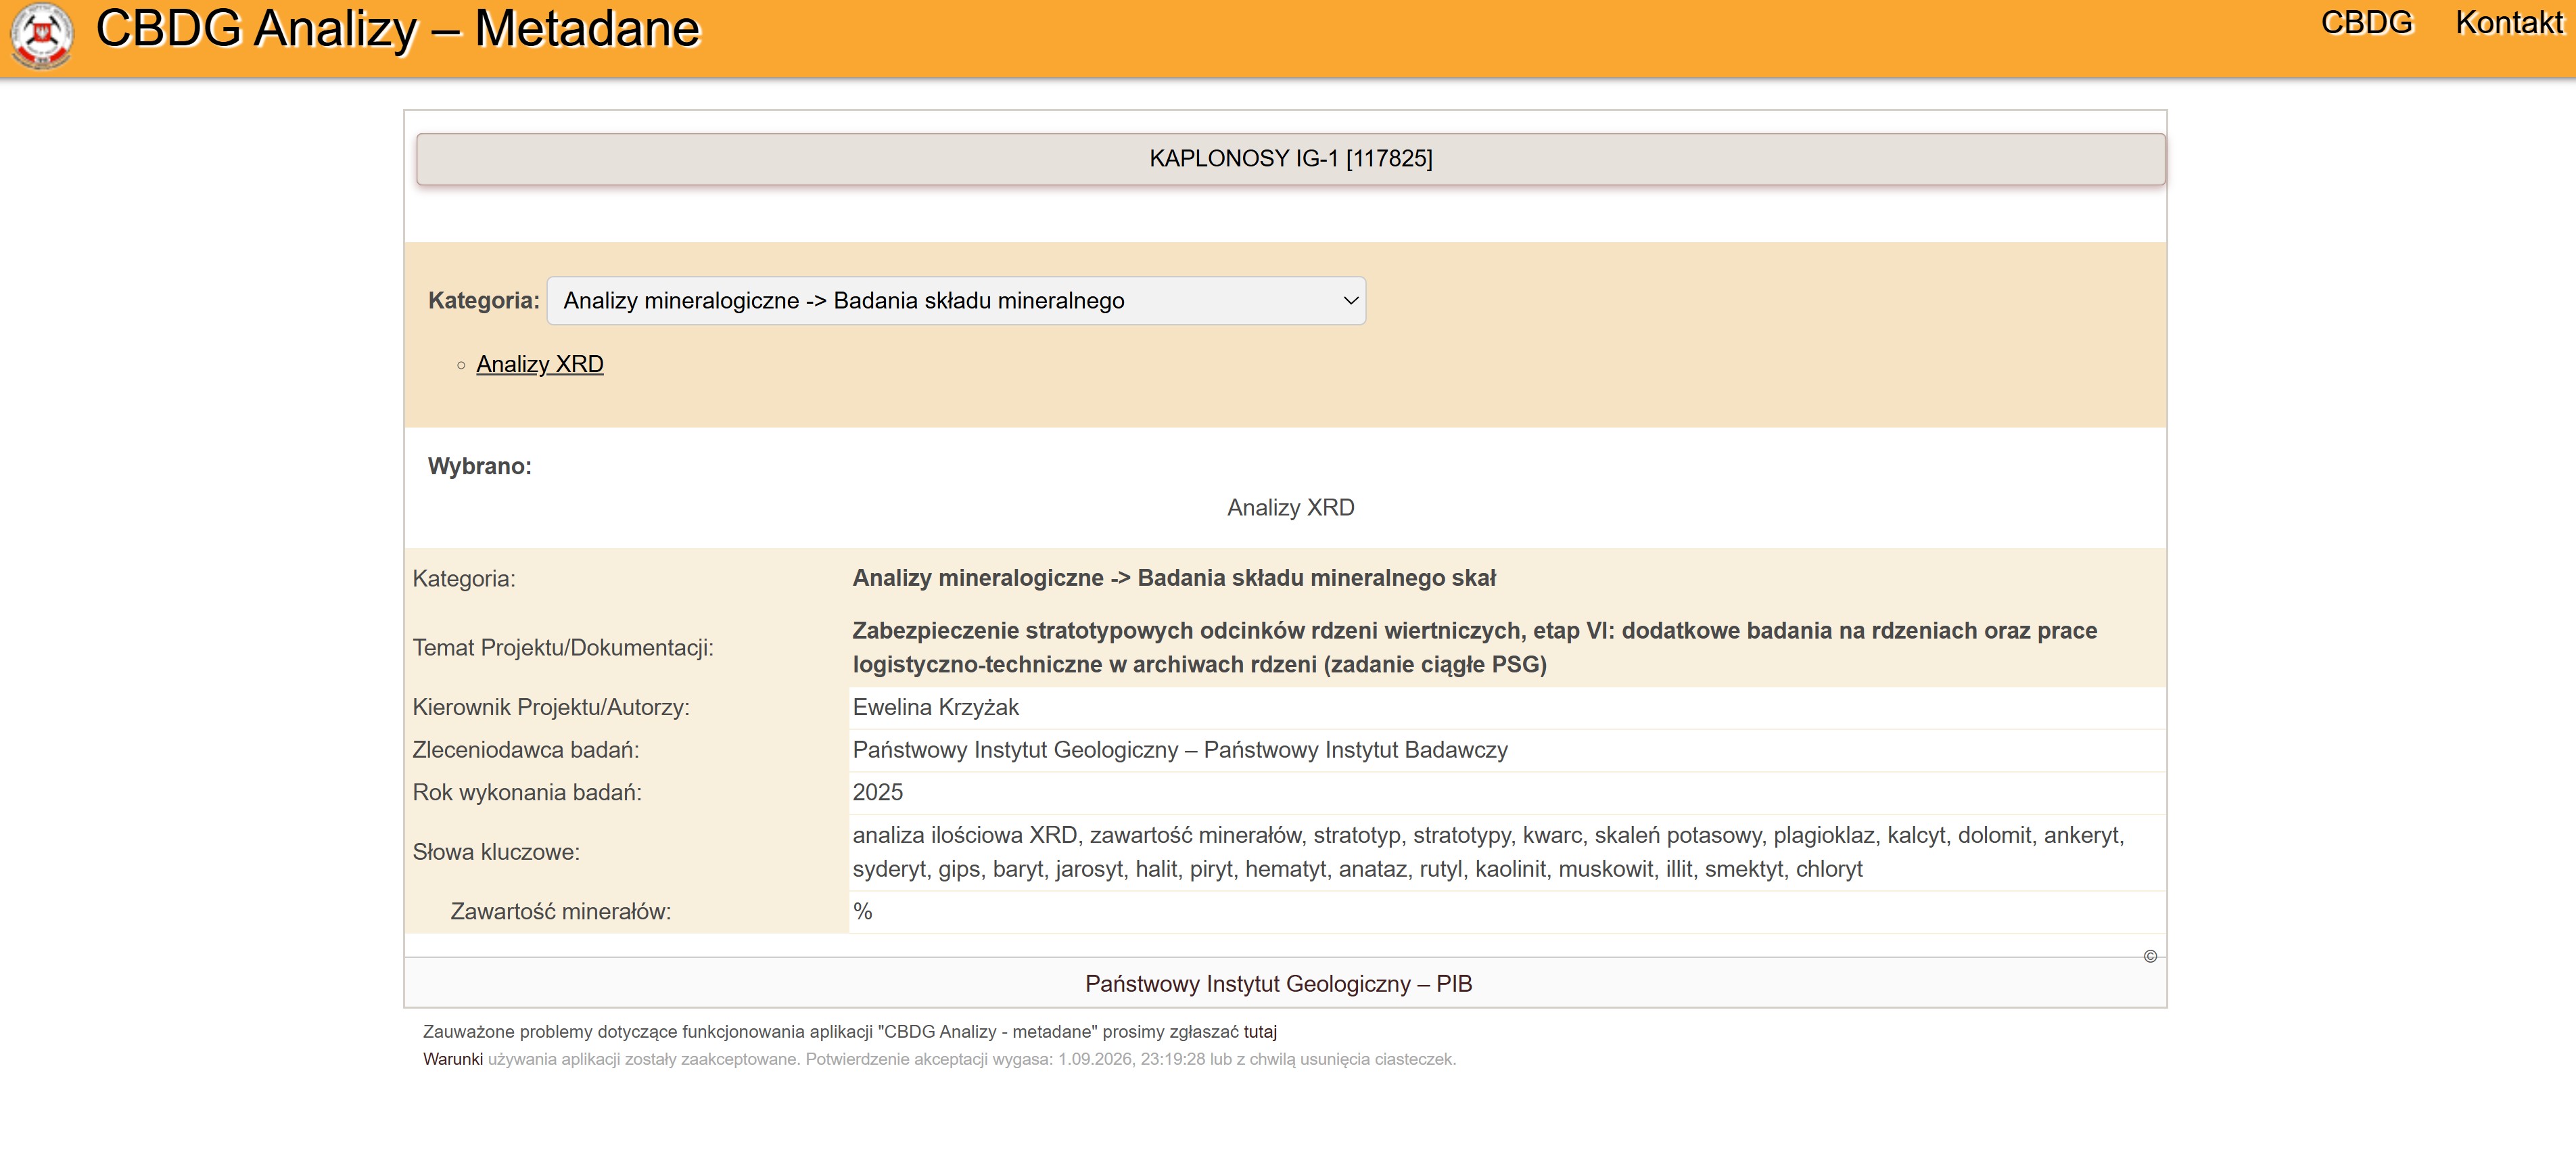Image resolution: width=2576 pixels, height=1171 pixels.
Task: Click the 'Rok wykonania badań:' label
Action: tap(527, 792)
